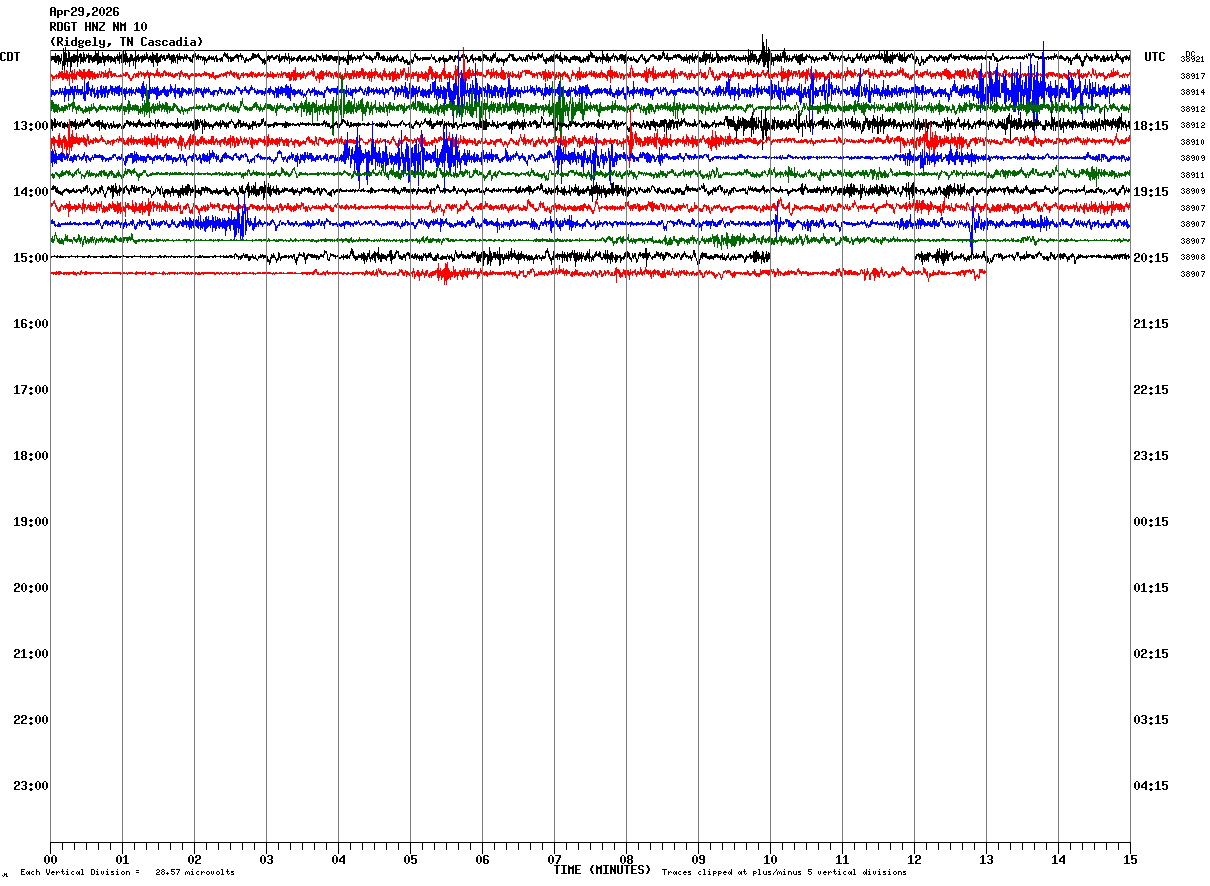This screenshot has height=886, width=1210.
Task: Click the 'Traces clipped at plus/minus 5' note
Action: point(784,873)
